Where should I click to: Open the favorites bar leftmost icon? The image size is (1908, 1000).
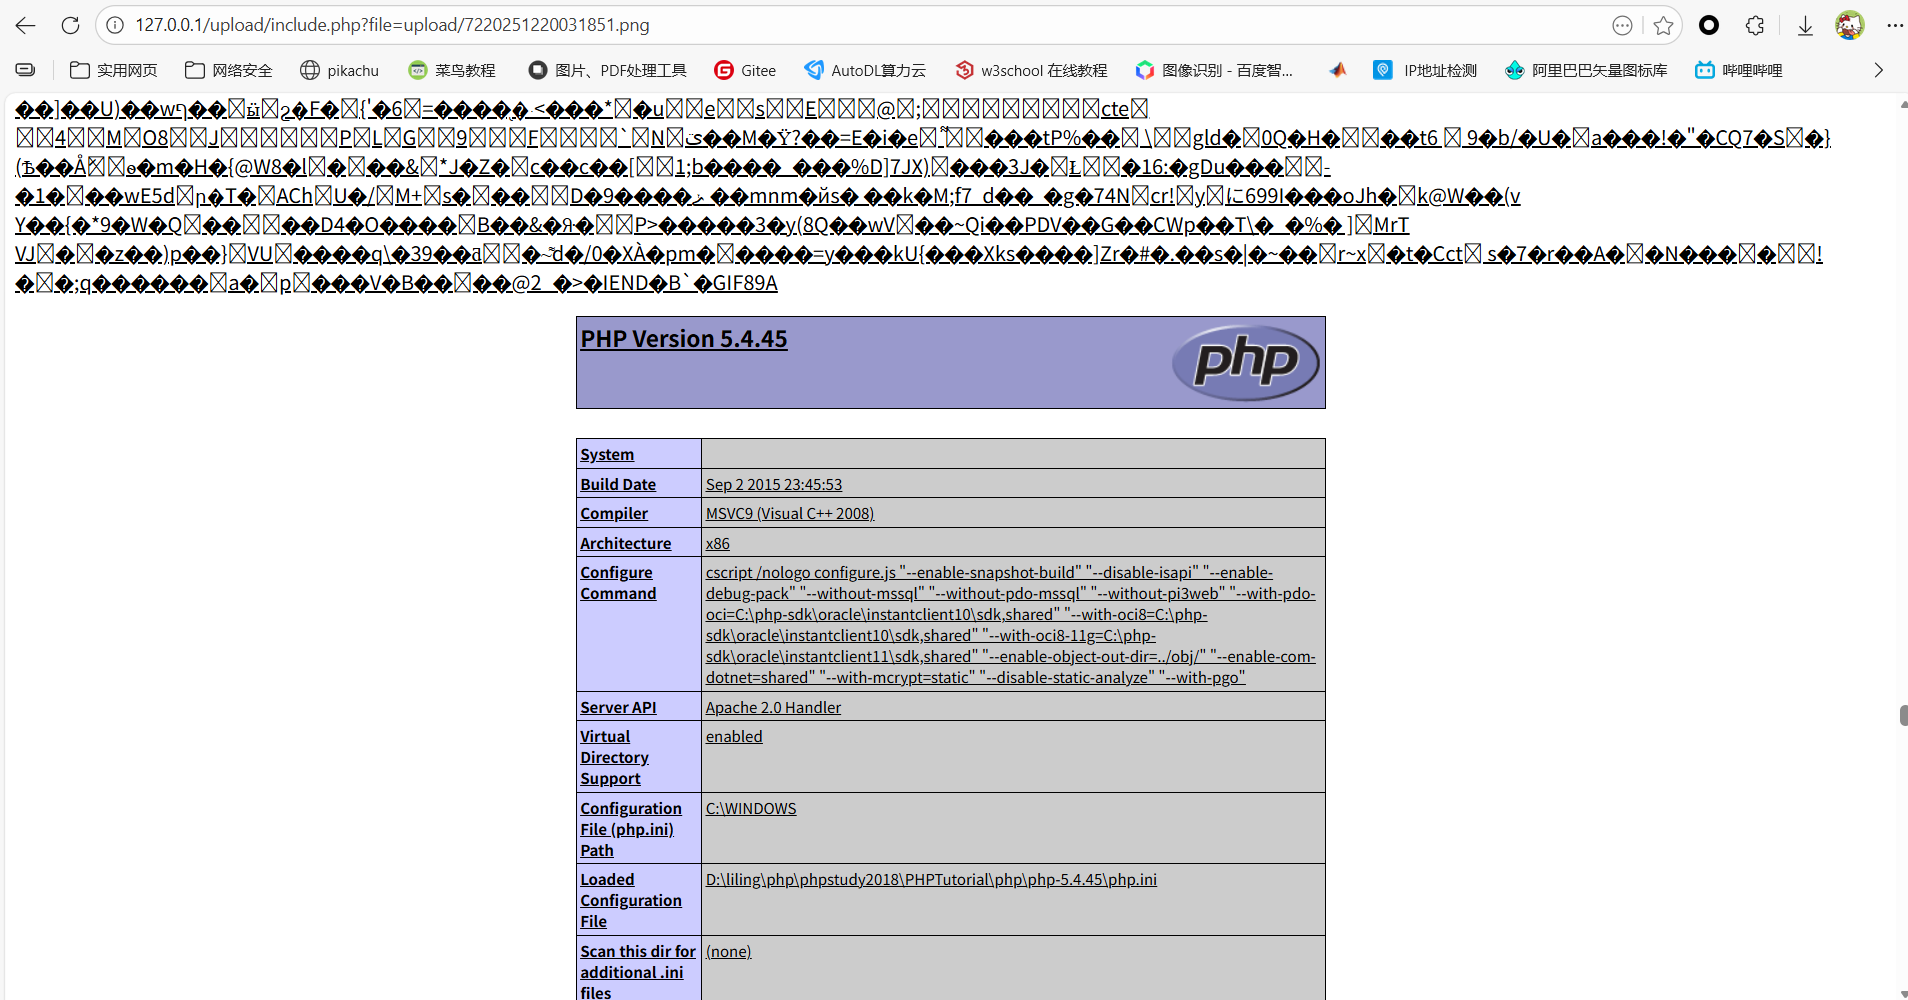click(26, 70)
